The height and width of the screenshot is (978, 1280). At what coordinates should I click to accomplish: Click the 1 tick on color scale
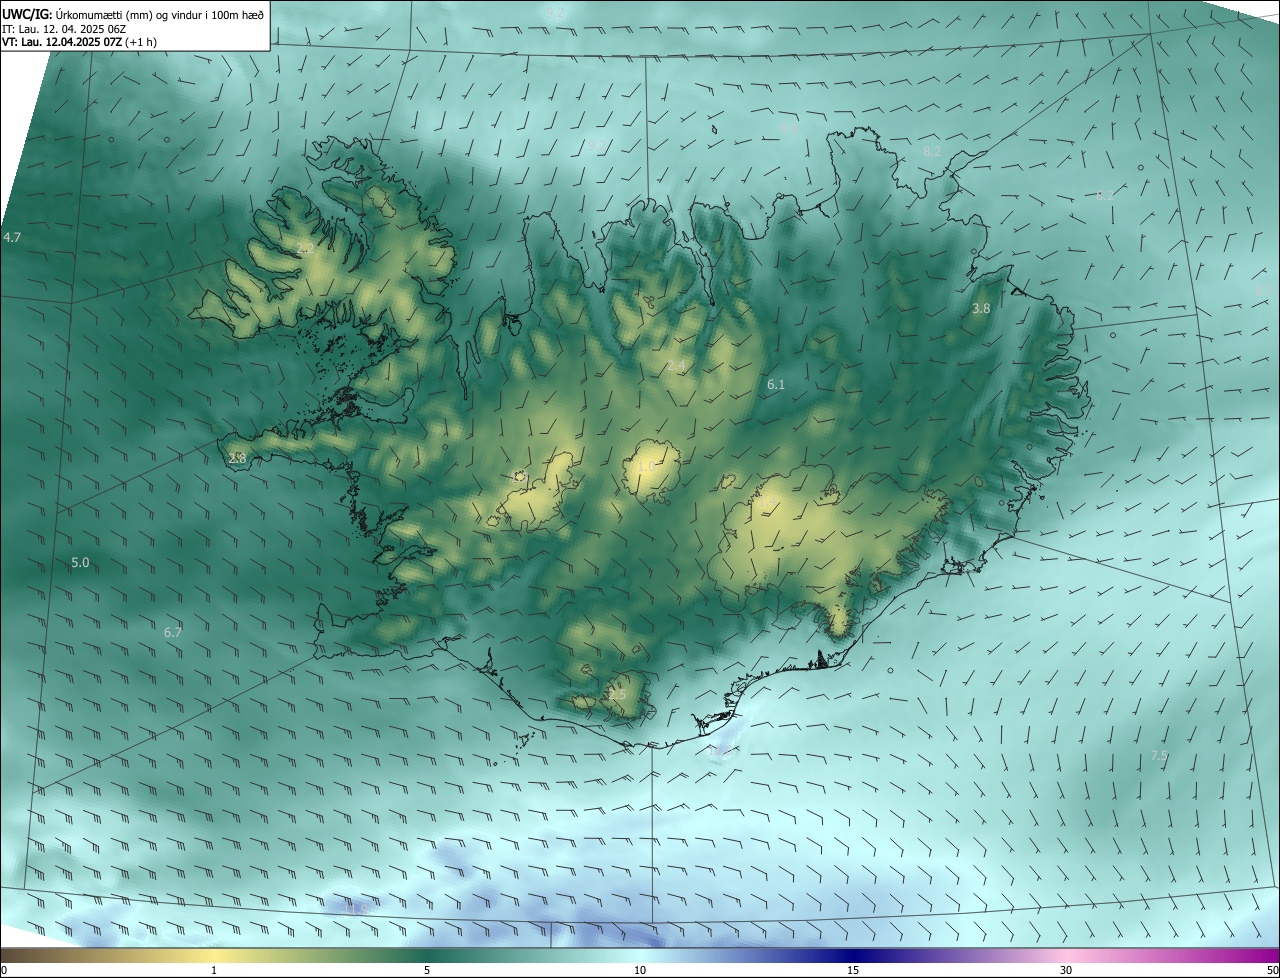tap(214, 970)
